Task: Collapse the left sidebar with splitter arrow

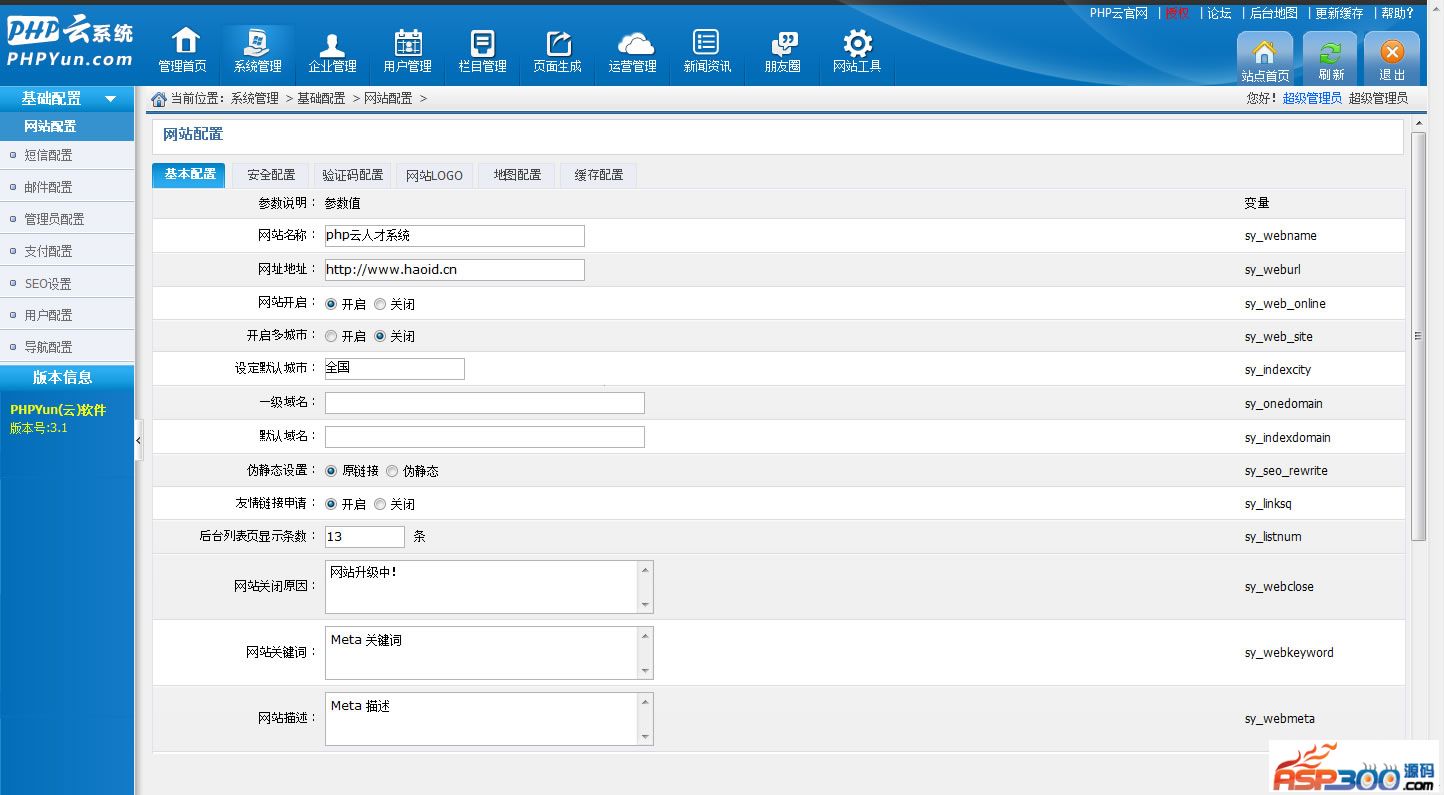Action: [138, 440]
